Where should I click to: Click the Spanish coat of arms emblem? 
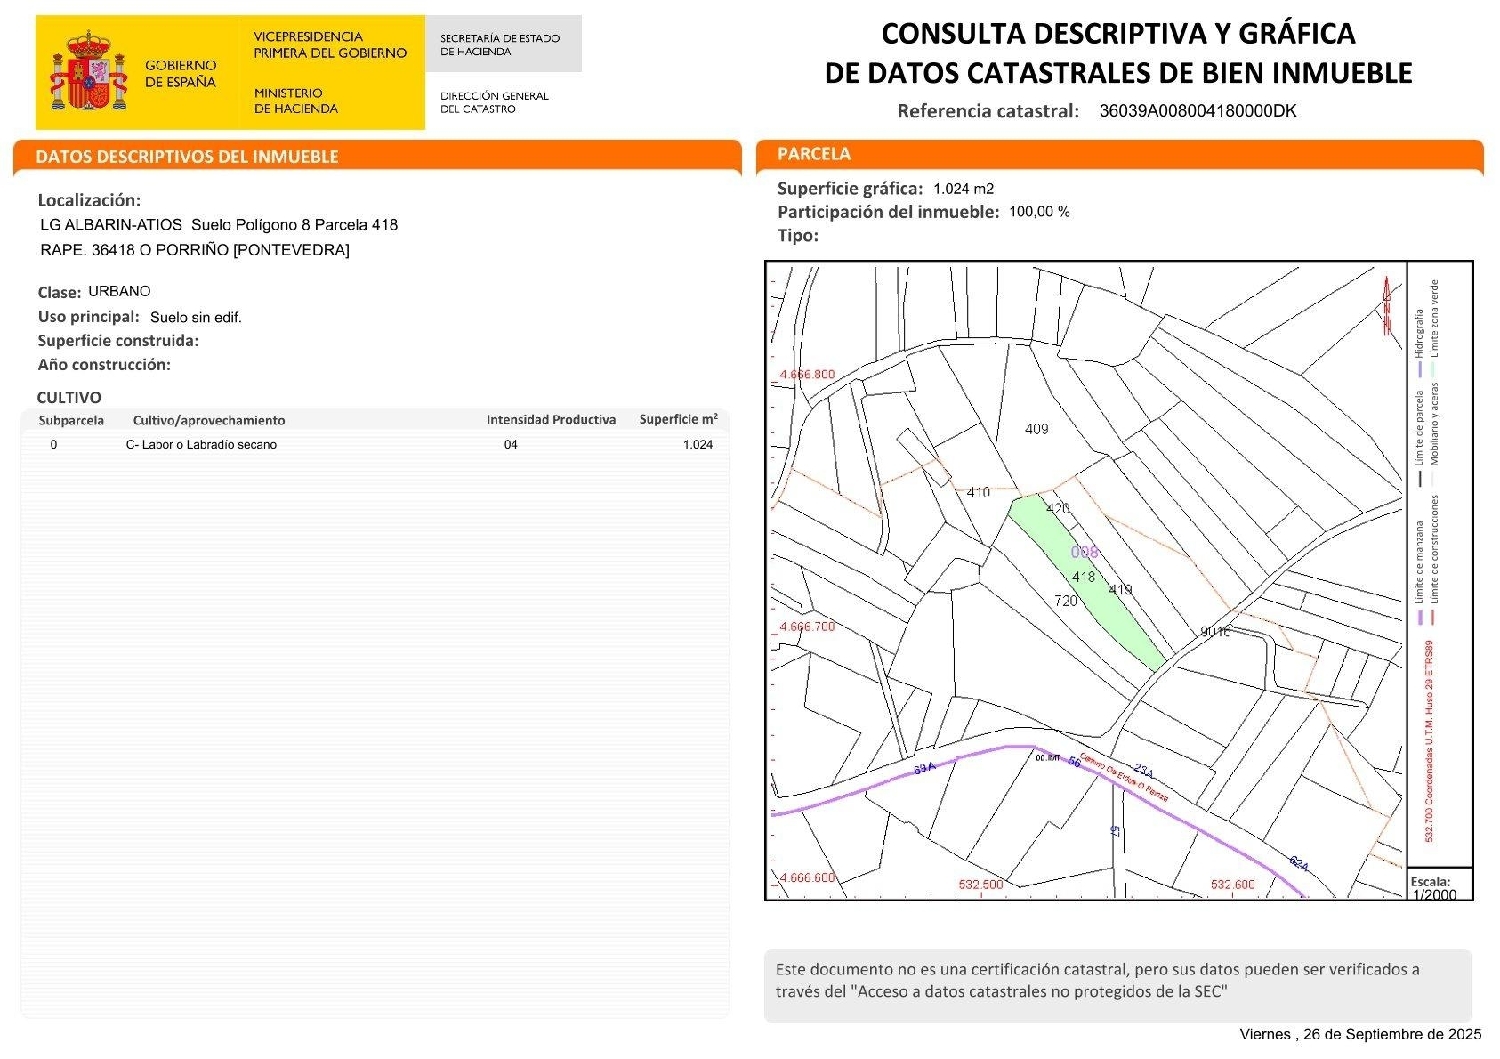point(89,72)
